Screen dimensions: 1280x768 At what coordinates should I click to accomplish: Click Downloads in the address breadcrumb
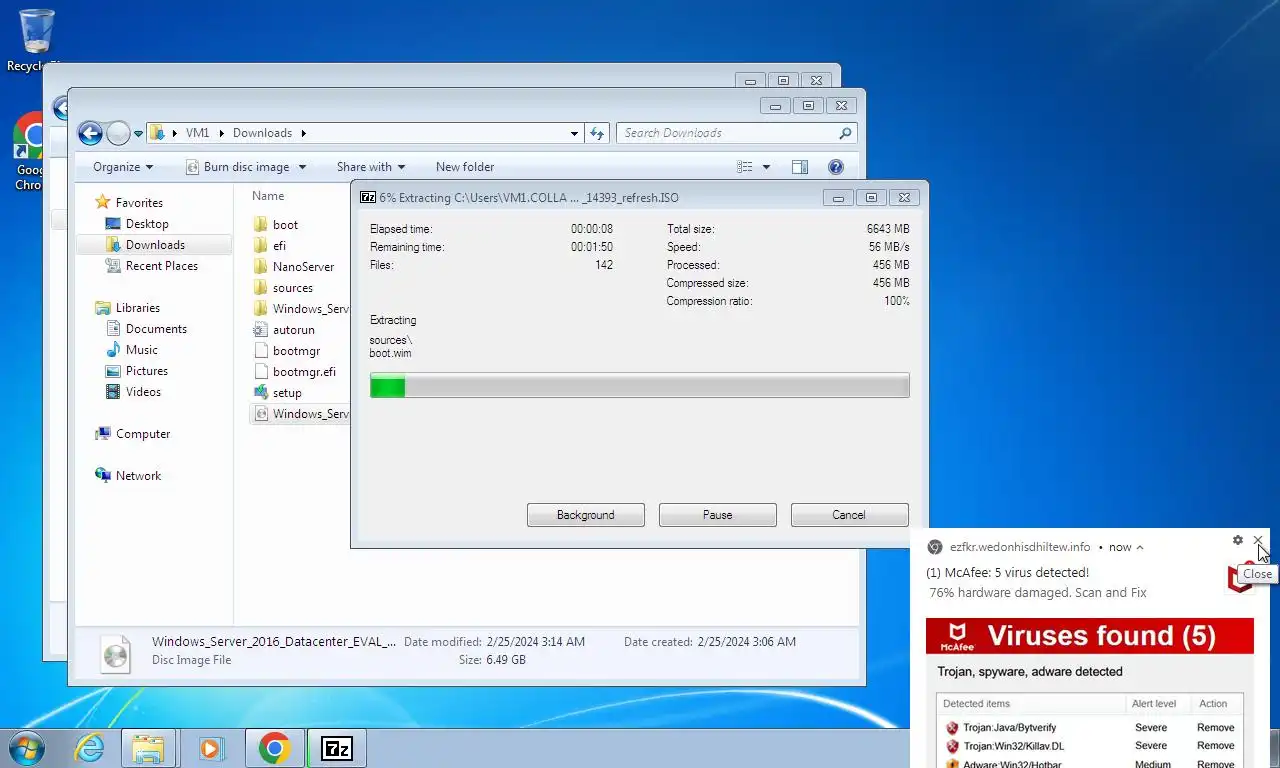click(x=262, y=133)
